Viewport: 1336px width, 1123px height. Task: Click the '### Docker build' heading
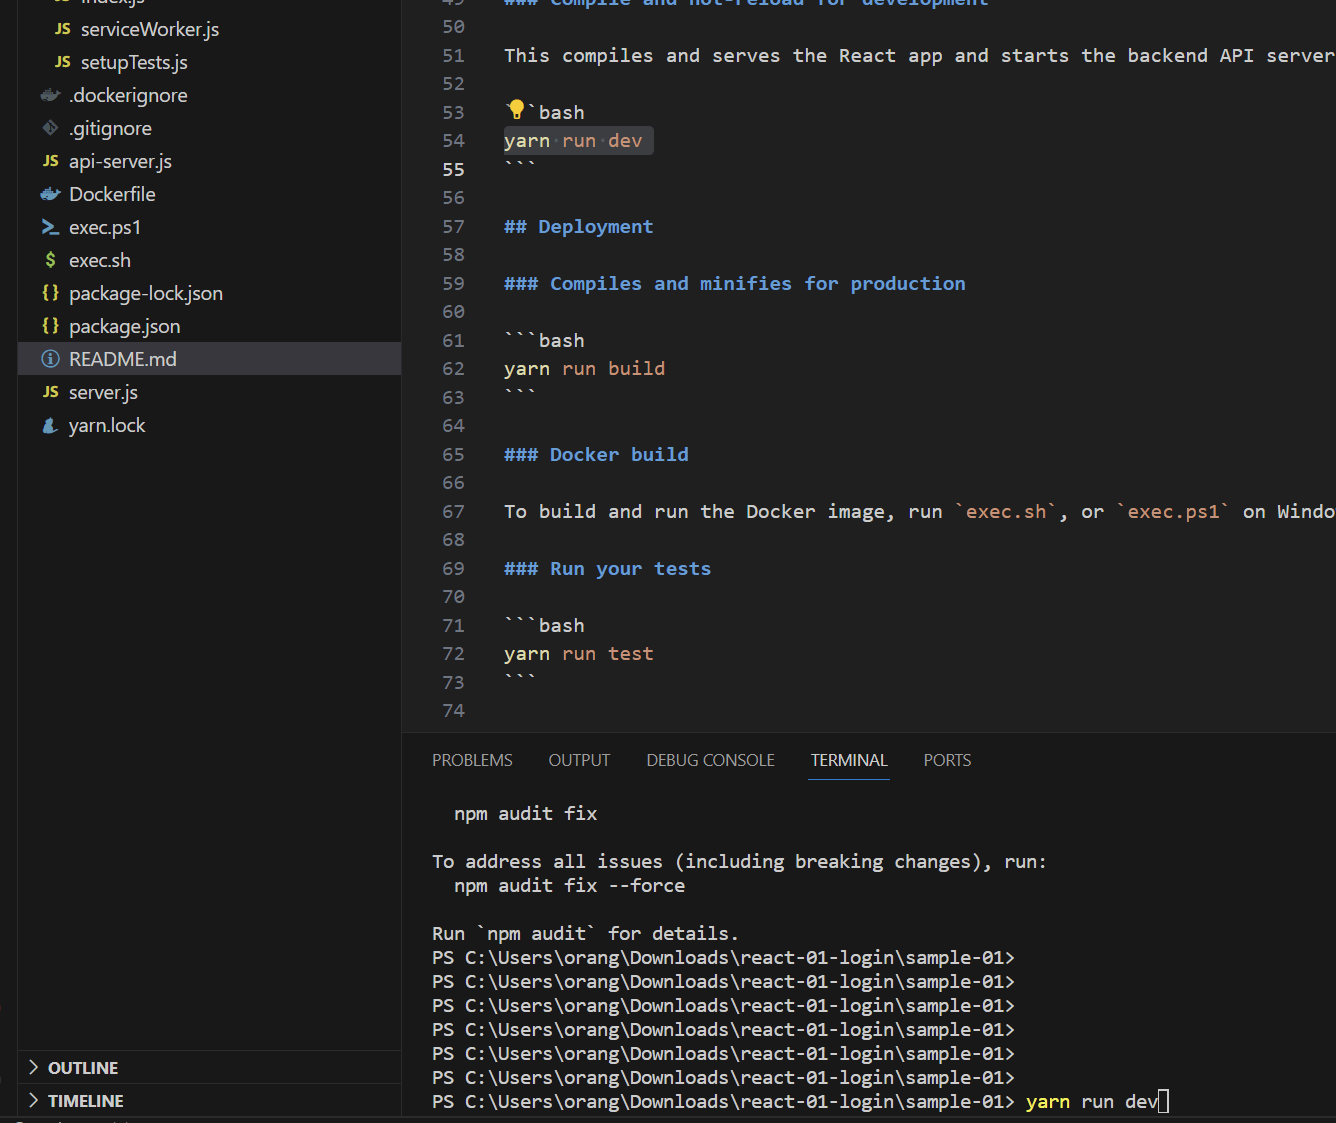coord(596,455)
